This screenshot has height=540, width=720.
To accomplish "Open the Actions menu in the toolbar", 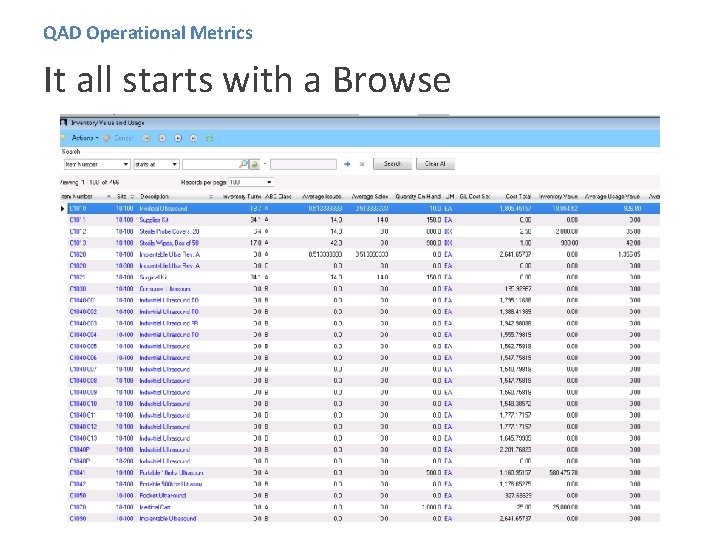I will point(85,138).
